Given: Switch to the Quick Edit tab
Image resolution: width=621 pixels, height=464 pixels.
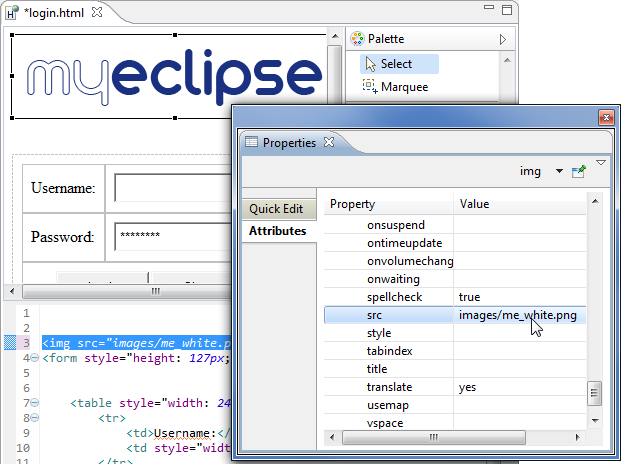Looking at the screenshot, I should [x=276, y=209].
